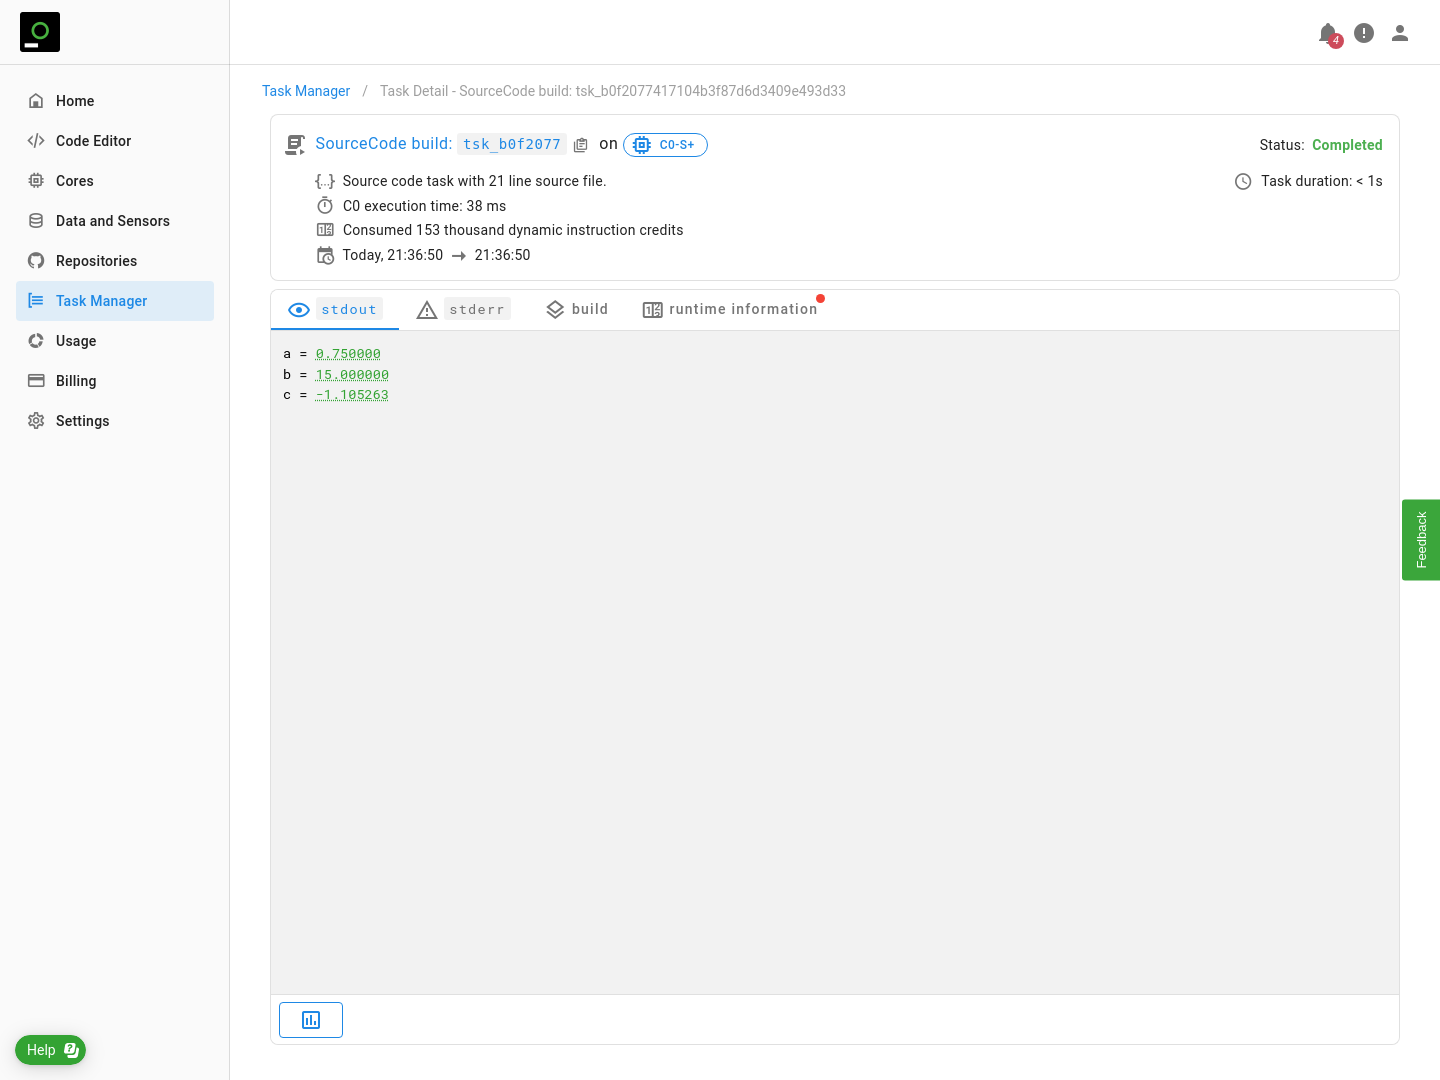The height and width of the screenshot is (1080, 1440).
Task: Open the alert info icon in header
Action: pyautogui.click(x=1364, y=33)
